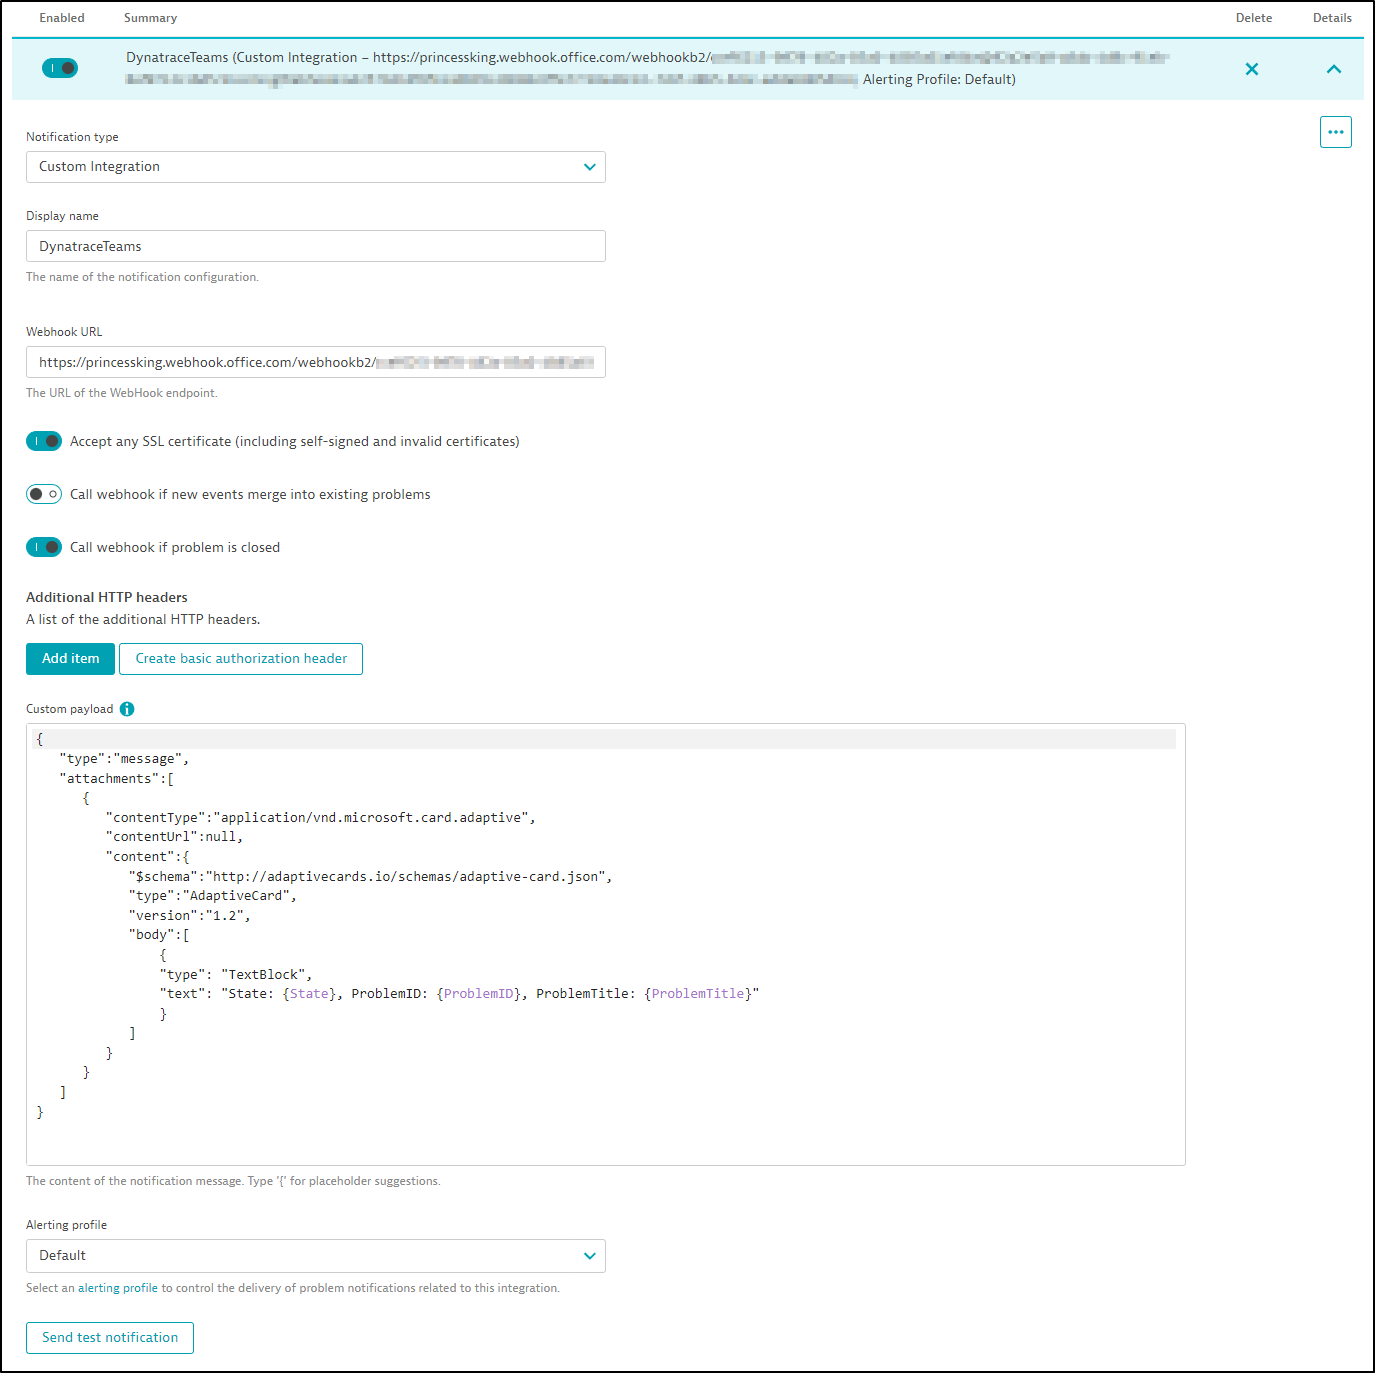The width and height of the screenshot is (1375, 1373).
Task: Click the "contentUrl":null line
Action: (x=174, y=837)
